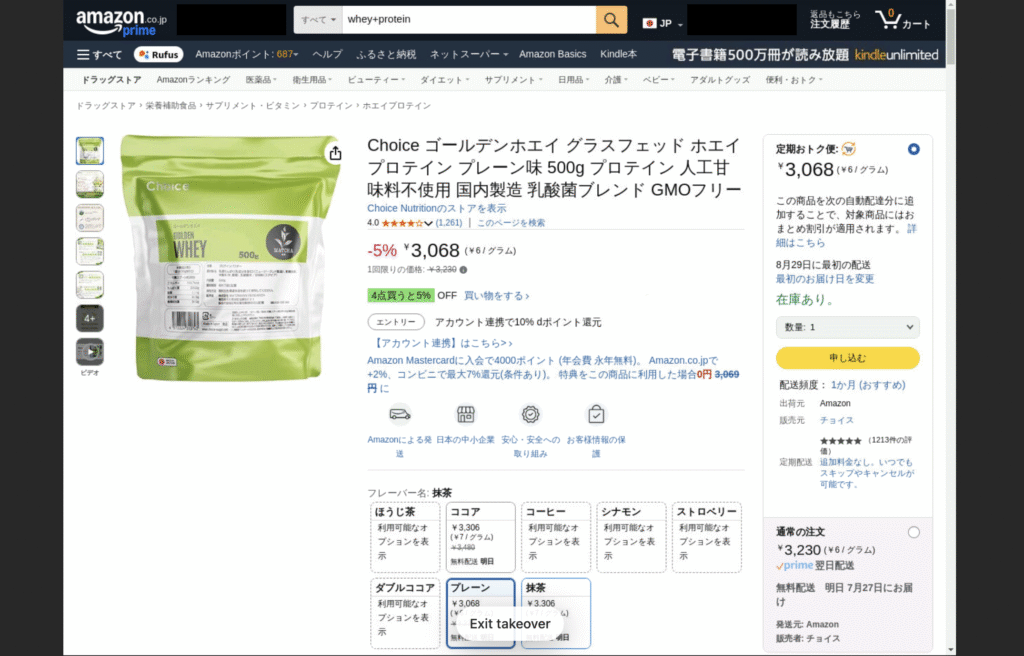The height and width of the screenshot is (656, 1024).
Task: Select the highlighted front-of-bag thumbnail
Action: 89,151
